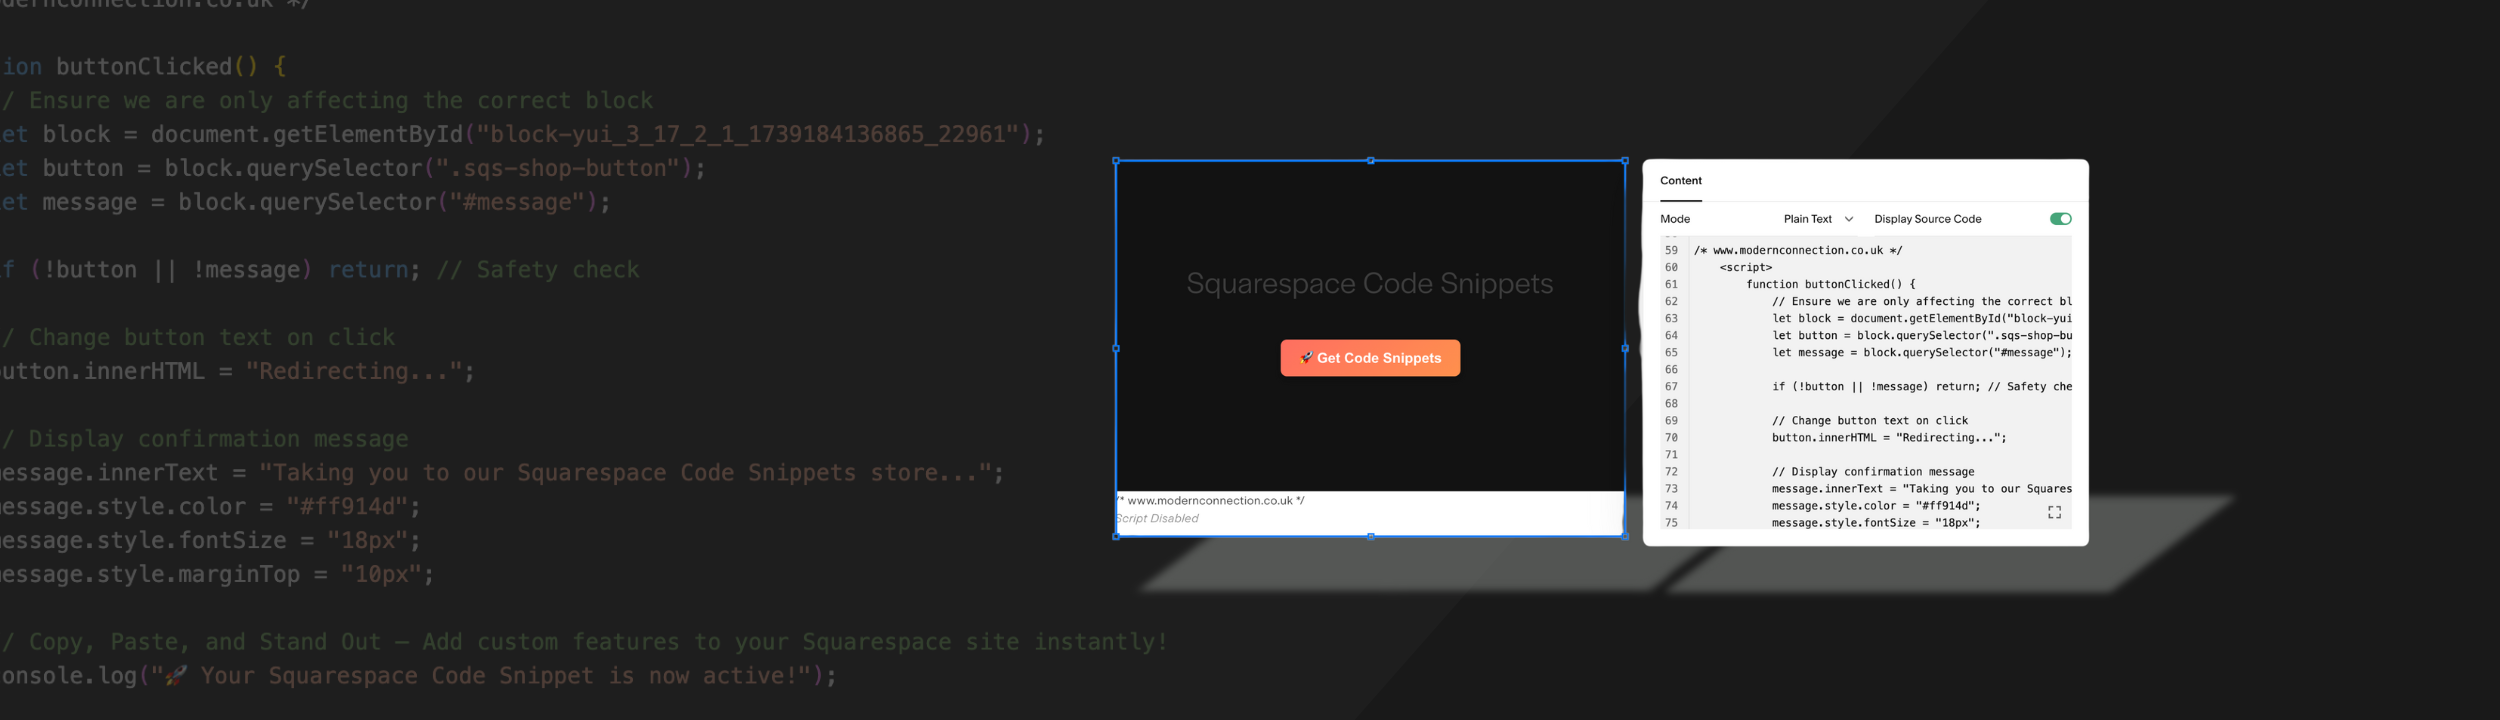Click the Display Source Code label
This screenshot has height=720, width=2500.
click(1927, 219)
